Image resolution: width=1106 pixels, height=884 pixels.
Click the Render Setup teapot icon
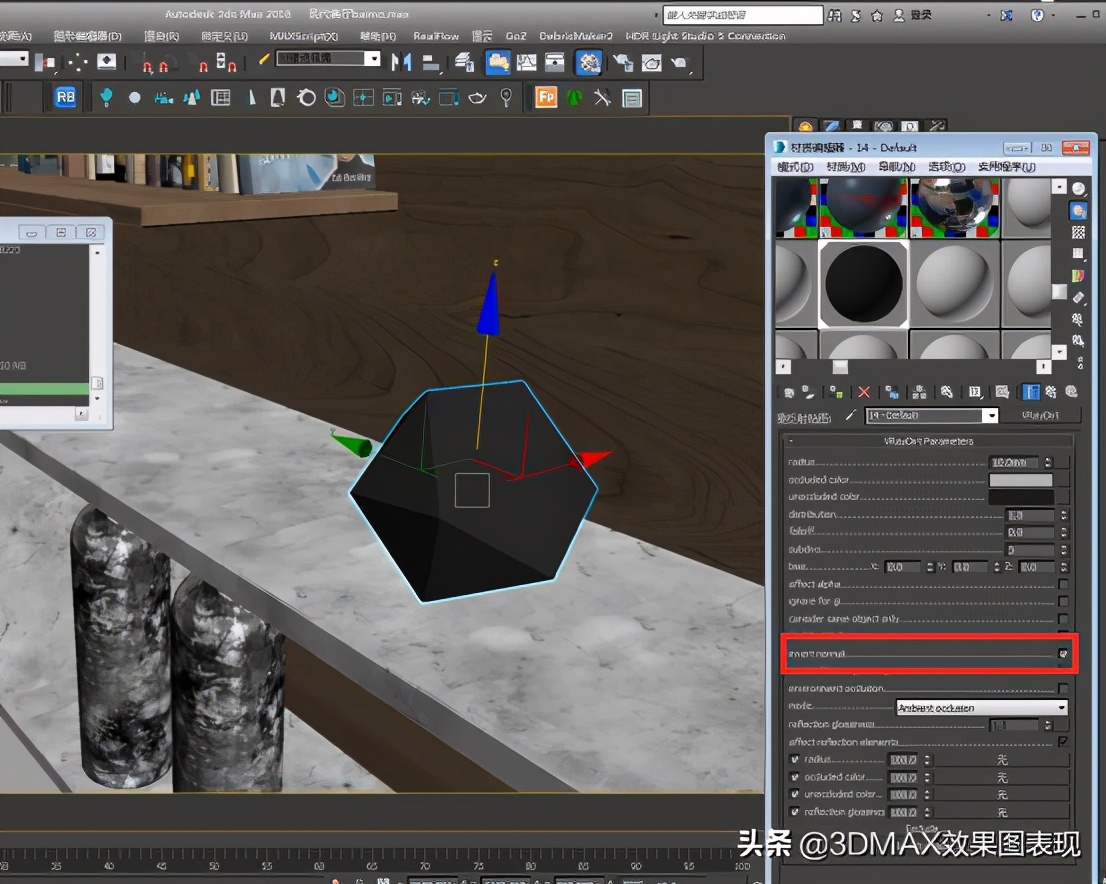[622, 62]
